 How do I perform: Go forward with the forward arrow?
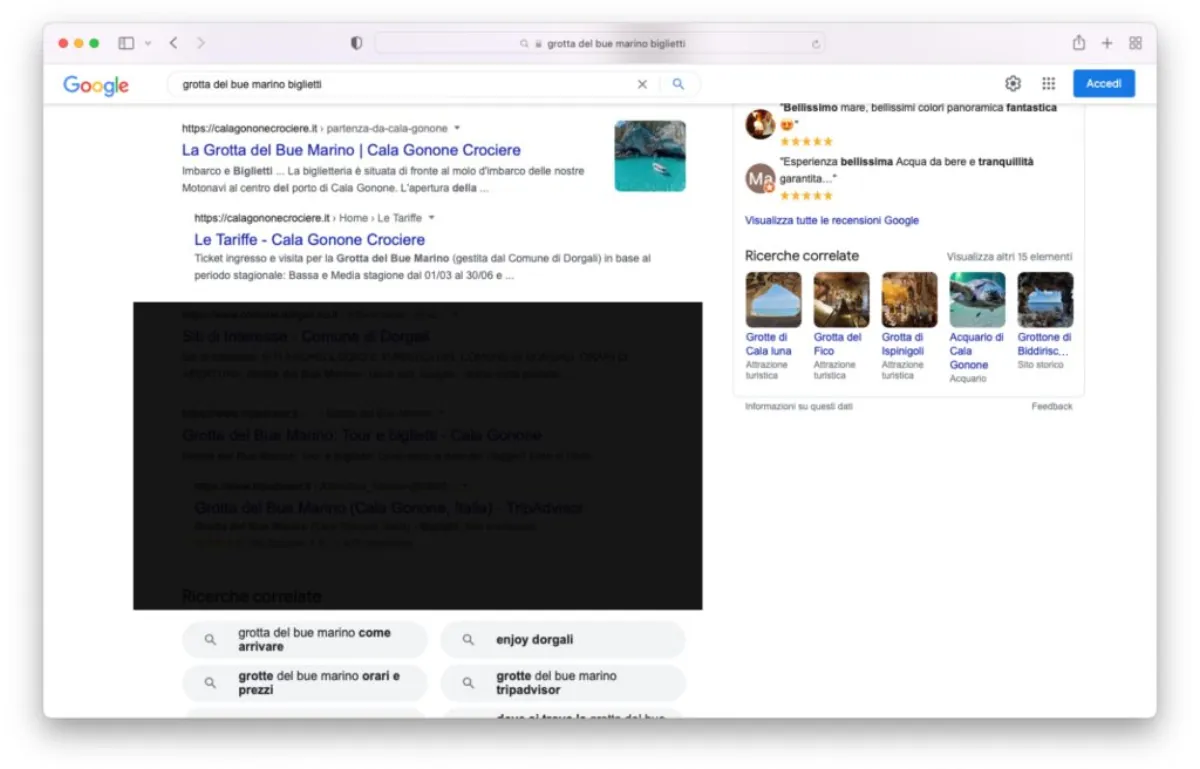point(201,43)
